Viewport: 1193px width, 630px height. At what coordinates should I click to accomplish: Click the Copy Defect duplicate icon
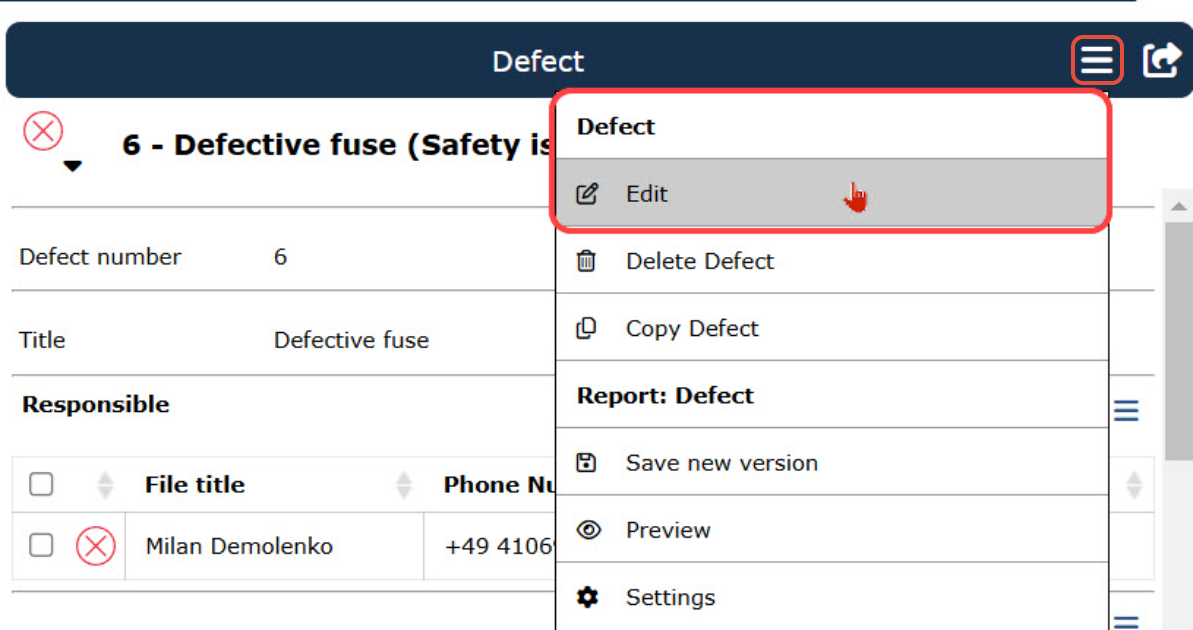pyautogui.click(x=587, y=328)
